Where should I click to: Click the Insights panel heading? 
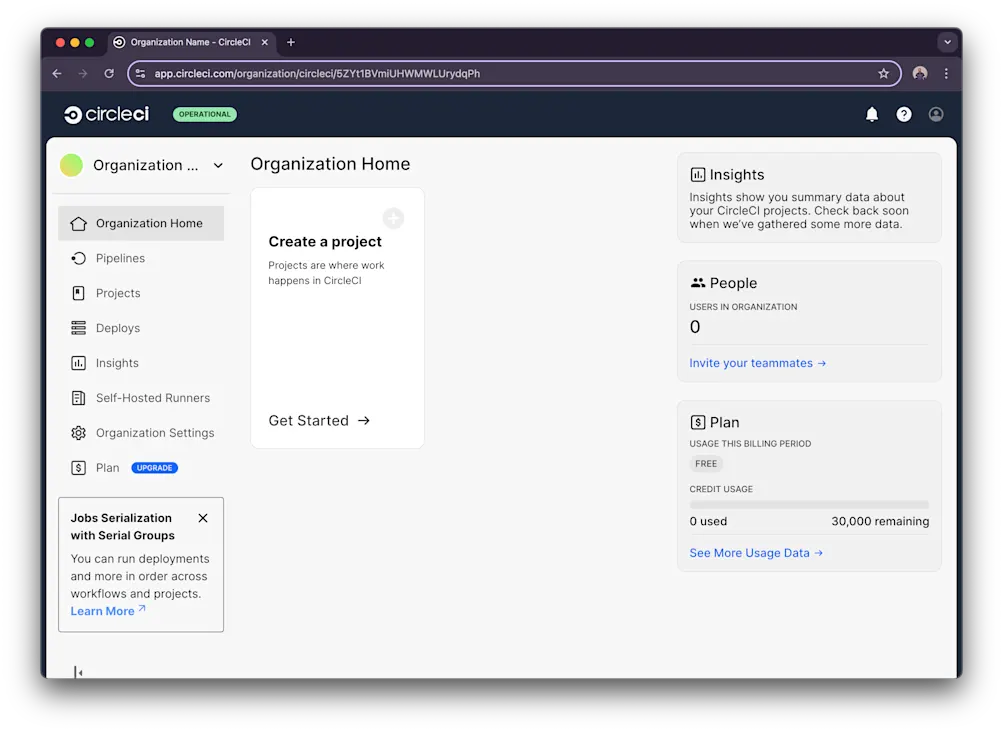pyautogui.click(x=737, y=175)
